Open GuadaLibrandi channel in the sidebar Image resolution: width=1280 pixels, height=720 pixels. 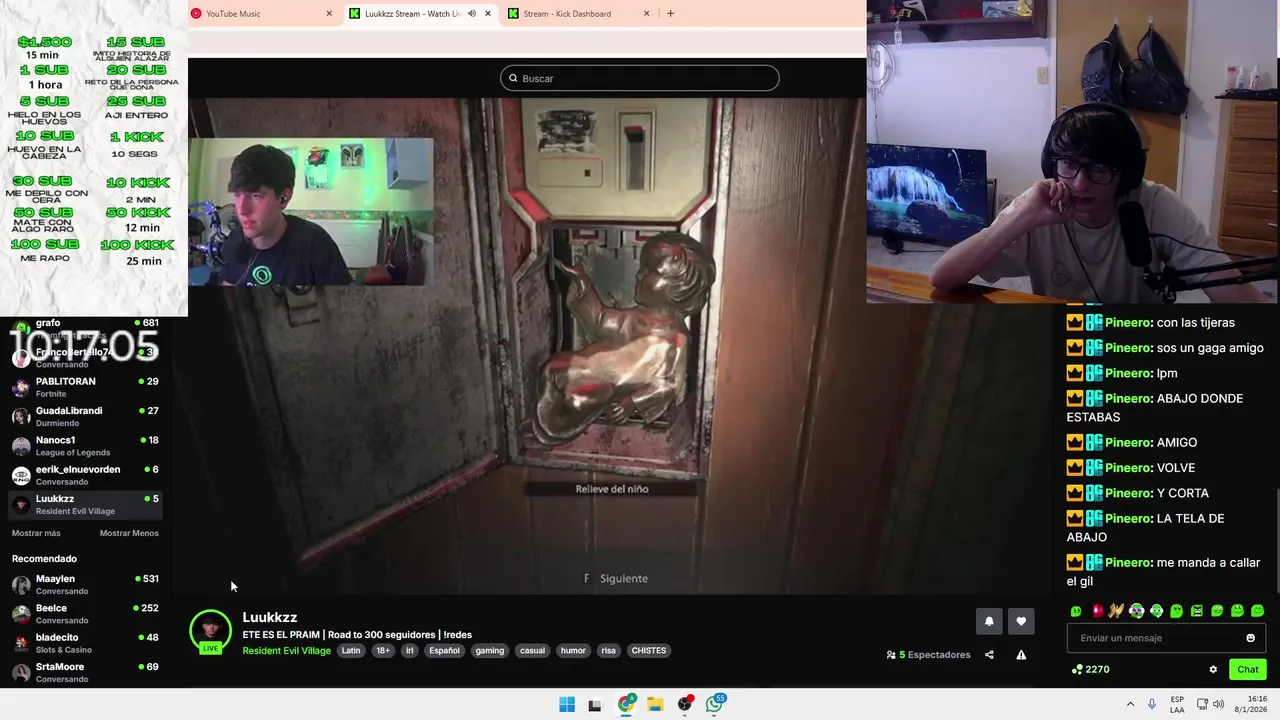[85, 416]
